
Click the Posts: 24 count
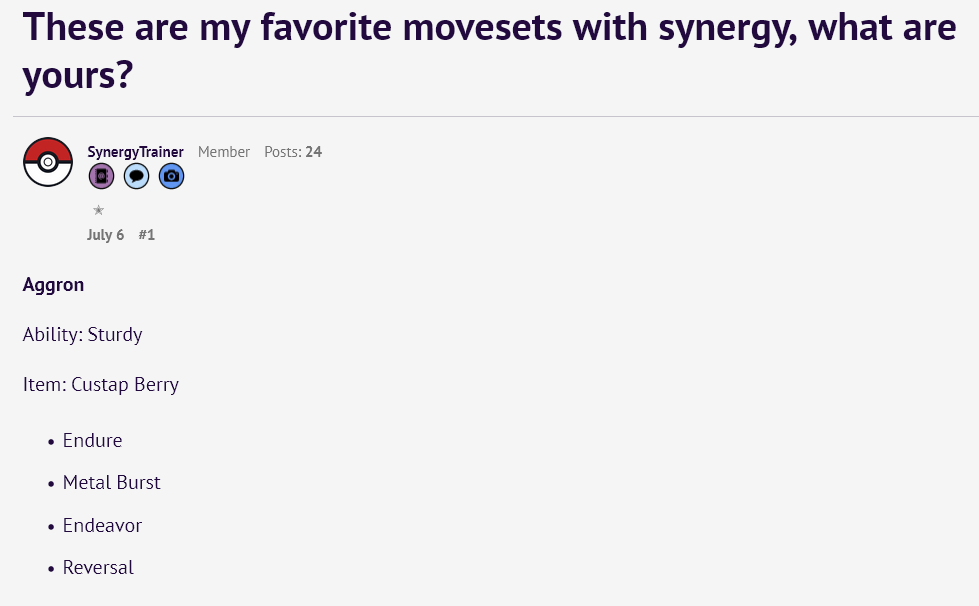[x=293, y=152]
